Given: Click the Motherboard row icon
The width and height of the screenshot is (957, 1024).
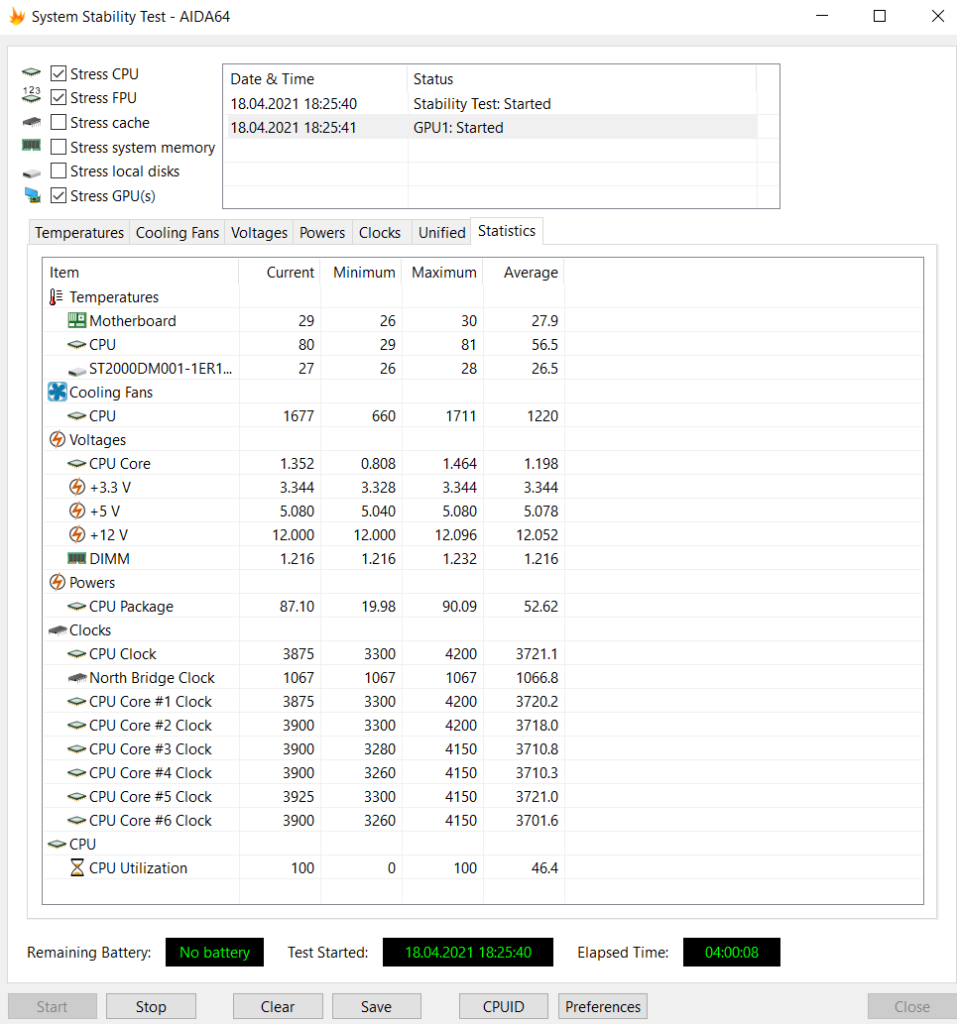Looking at the screenshot, I should coord(77,320).
